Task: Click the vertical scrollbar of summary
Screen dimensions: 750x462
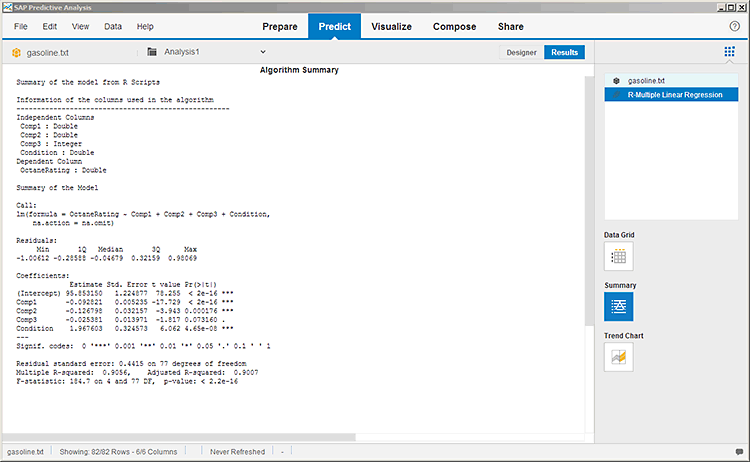Action: point(589,201)
